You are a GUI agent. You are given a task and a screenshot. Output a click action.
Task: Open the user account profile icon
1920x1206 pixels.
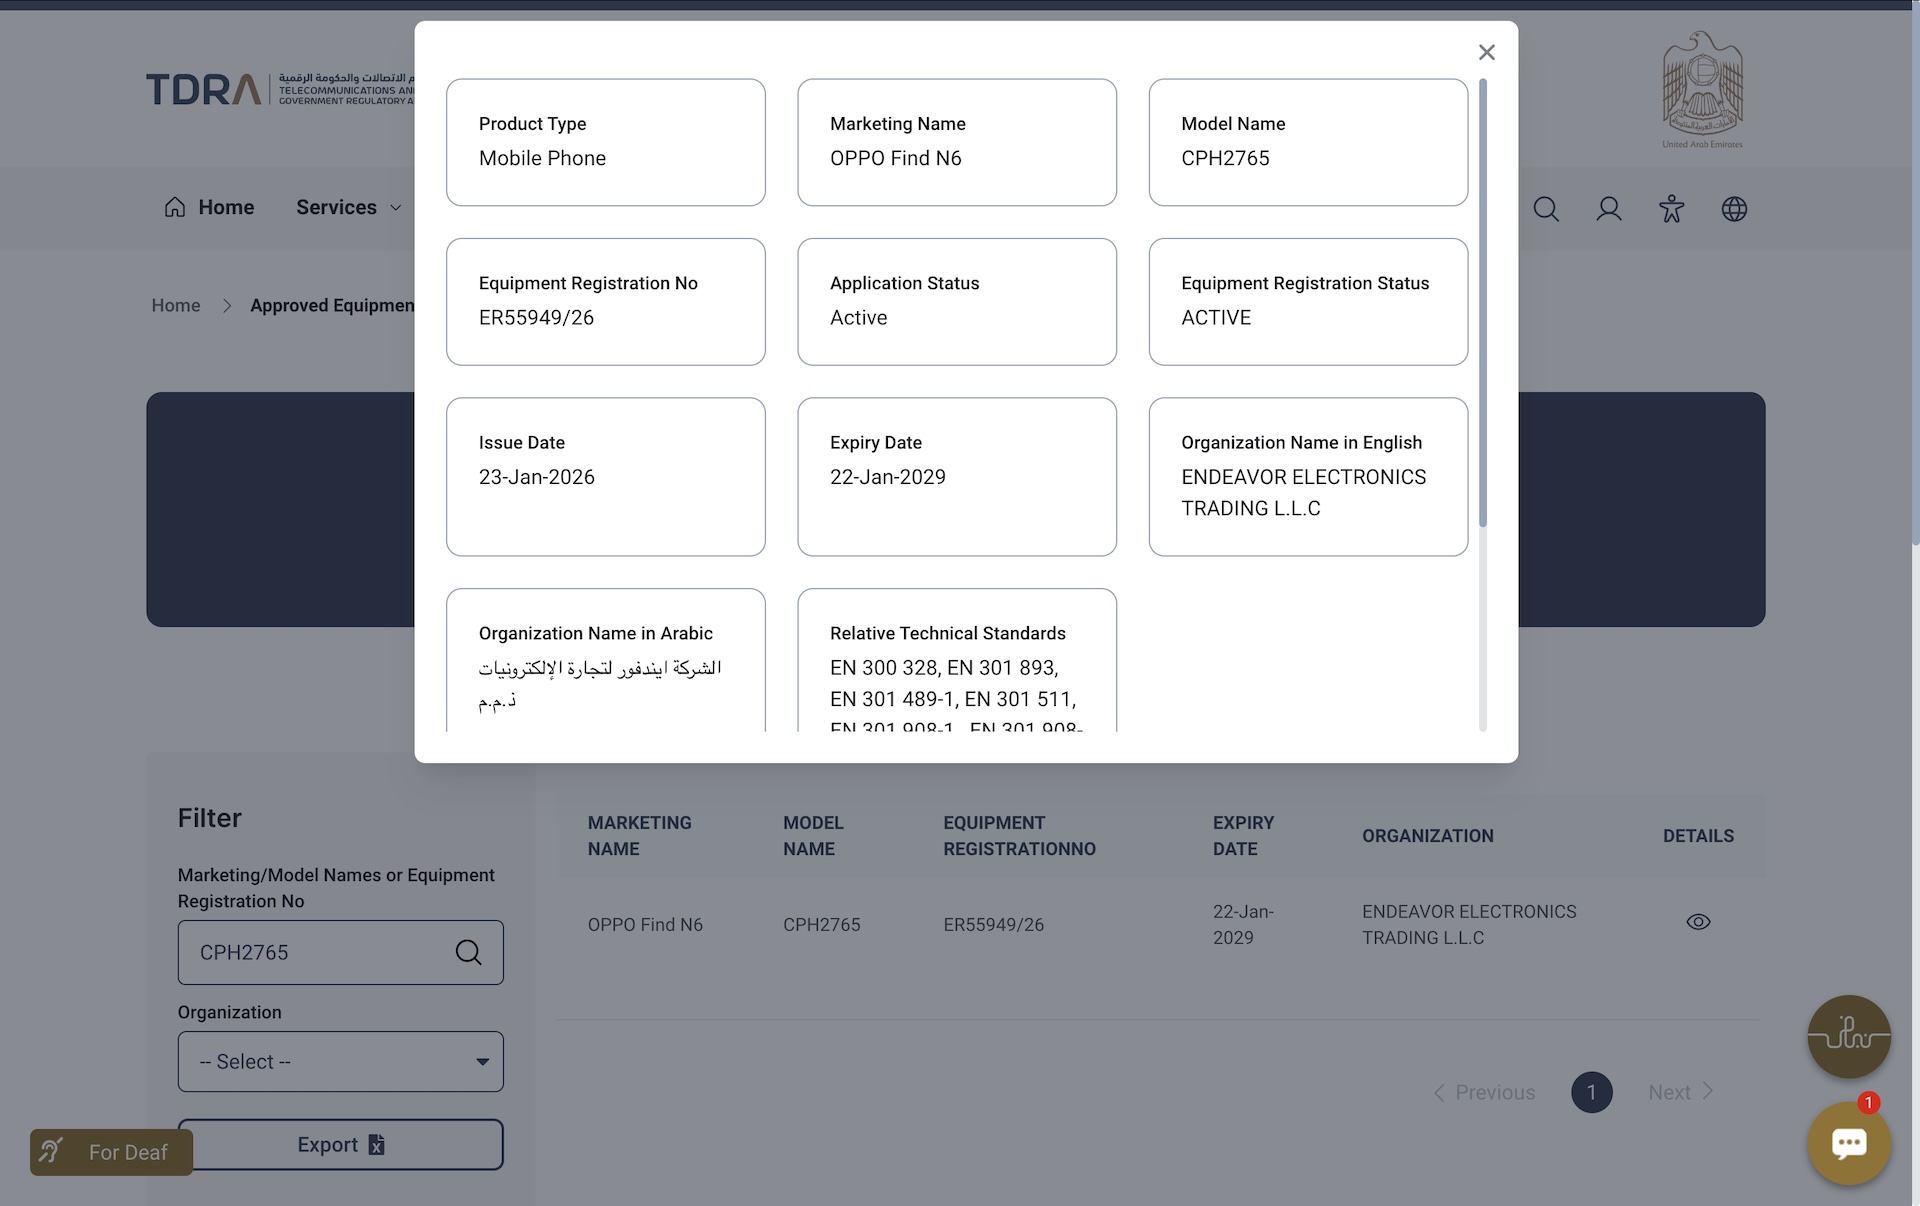[1609, 209]
